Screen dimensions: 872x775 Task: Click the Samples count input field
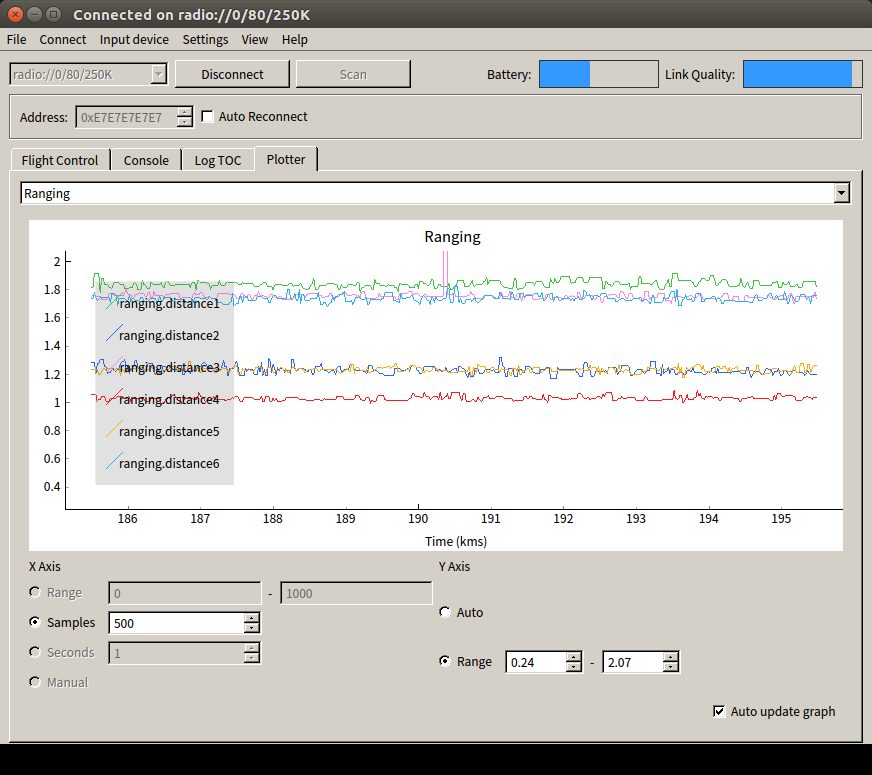(x=175, y=622)
